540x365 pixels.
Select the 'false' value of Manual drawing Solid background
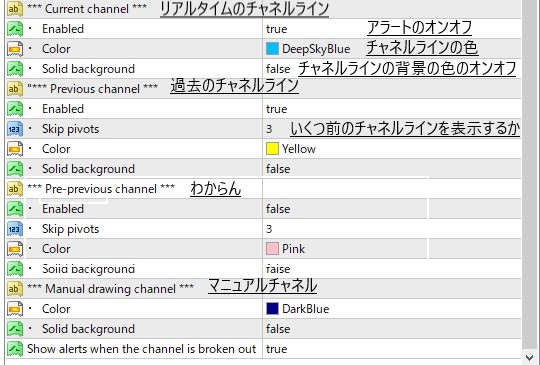click(x=278, y=329)
